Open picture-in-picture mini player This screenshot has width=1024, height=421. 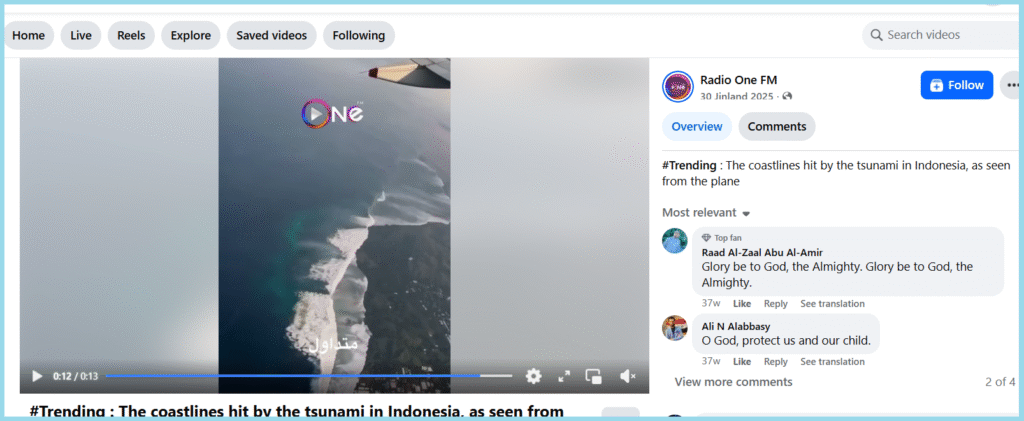coord(594,376)
